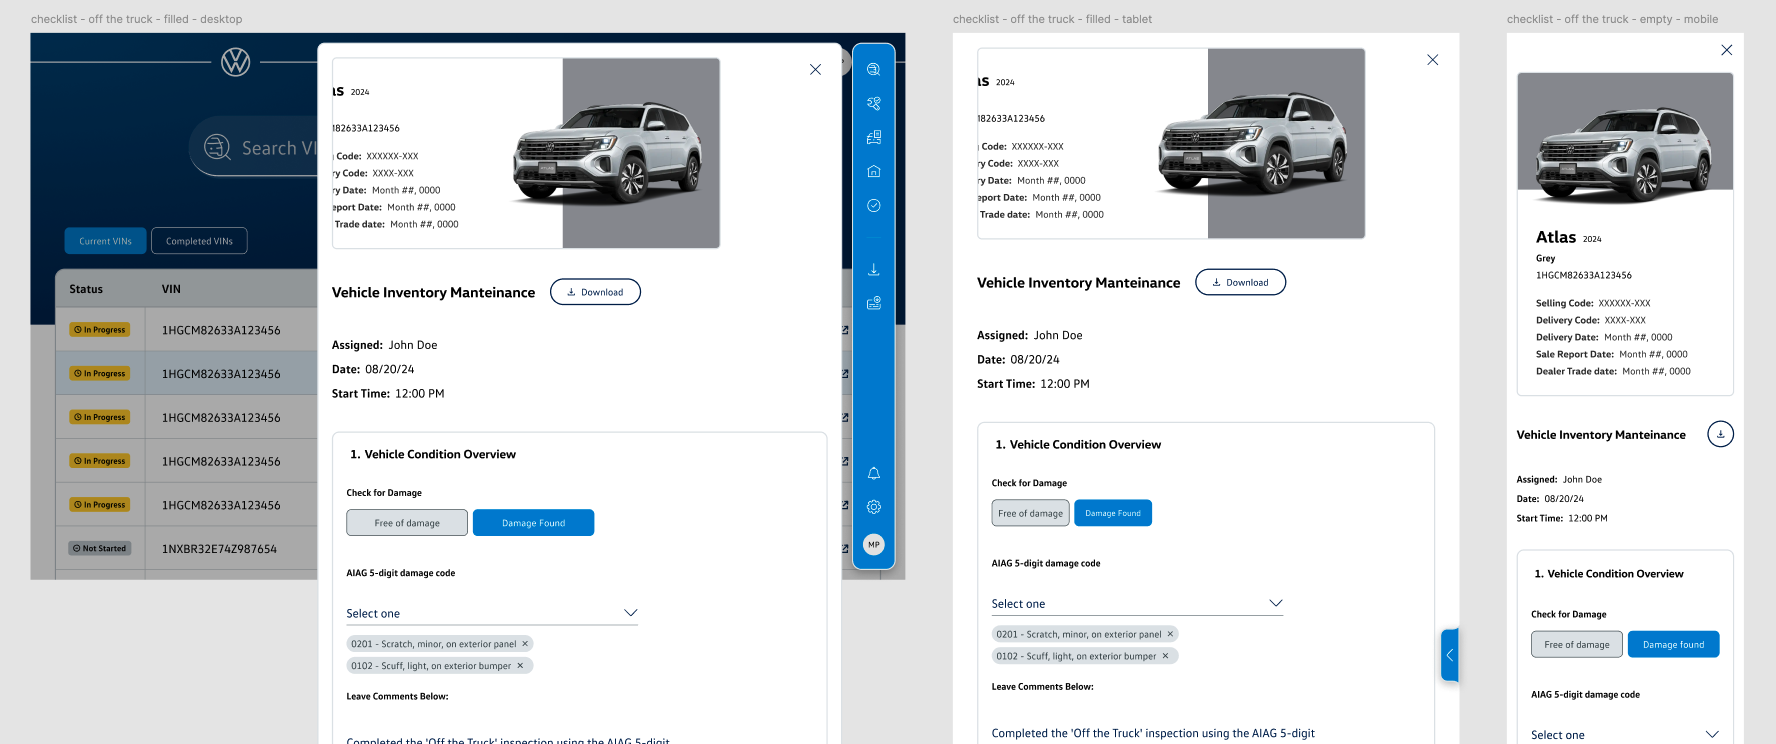Close the mobile checklist view
The width and height of the screenshot is (1776, 744).
[1726, 50]
